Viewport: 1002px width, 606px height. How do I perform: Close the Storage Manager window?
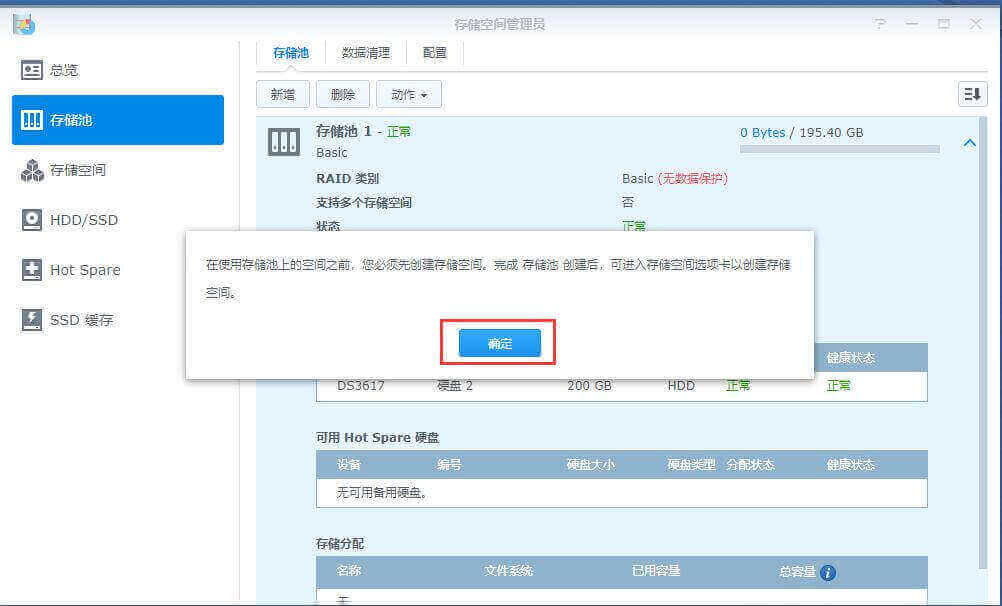pyautogui.click(x=975, y=24)
